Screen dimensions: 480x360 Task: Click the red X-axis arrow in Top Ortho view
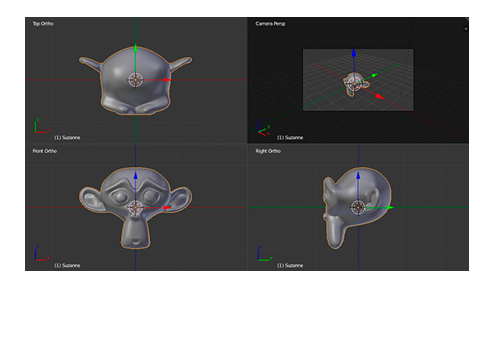click(167, 80)
